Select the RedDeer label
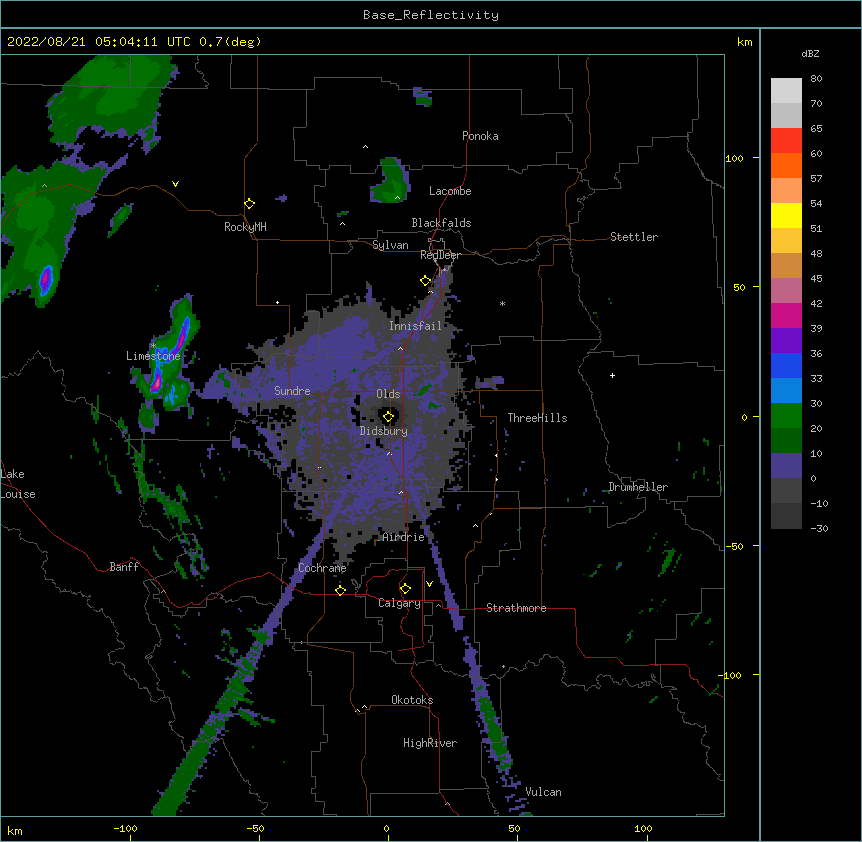 [x=441, y=255]
